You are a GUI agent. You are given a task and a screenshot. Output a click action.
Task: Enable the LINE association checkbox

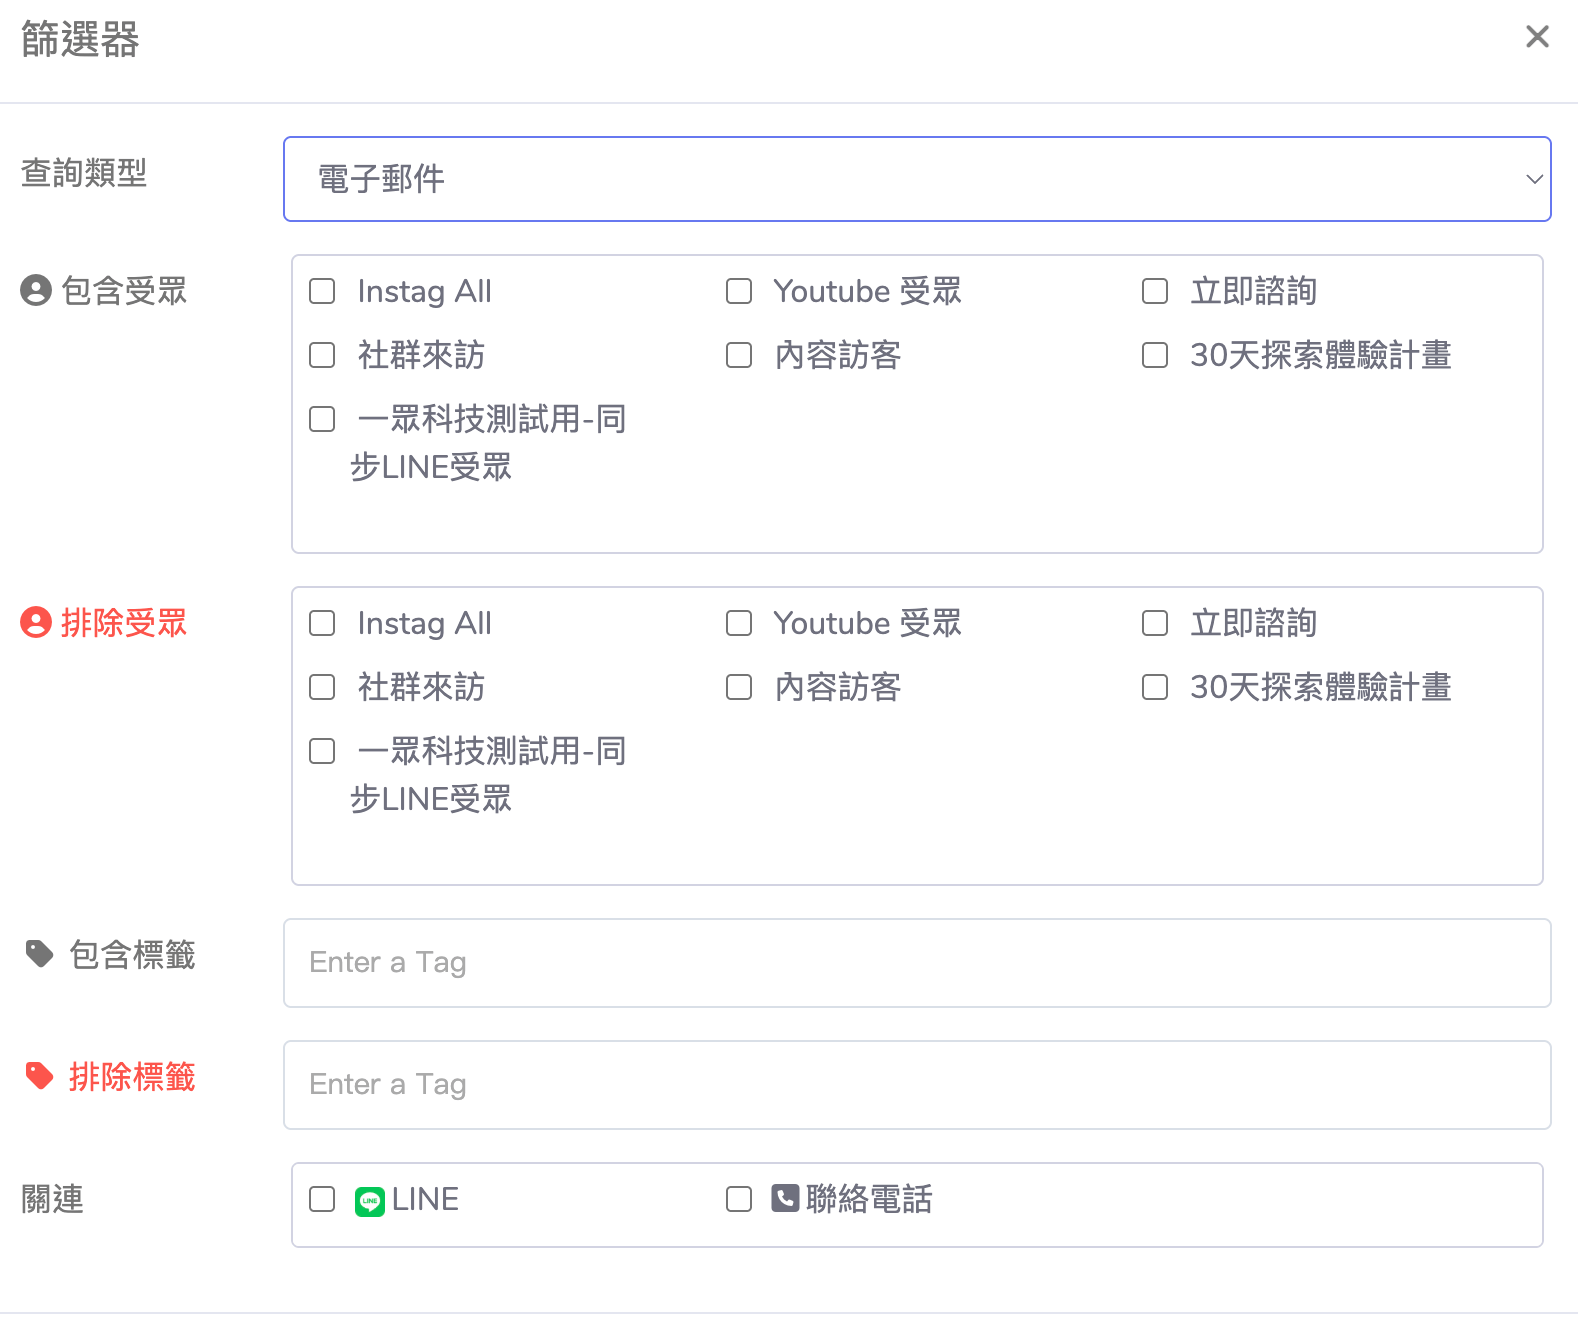322,1199
